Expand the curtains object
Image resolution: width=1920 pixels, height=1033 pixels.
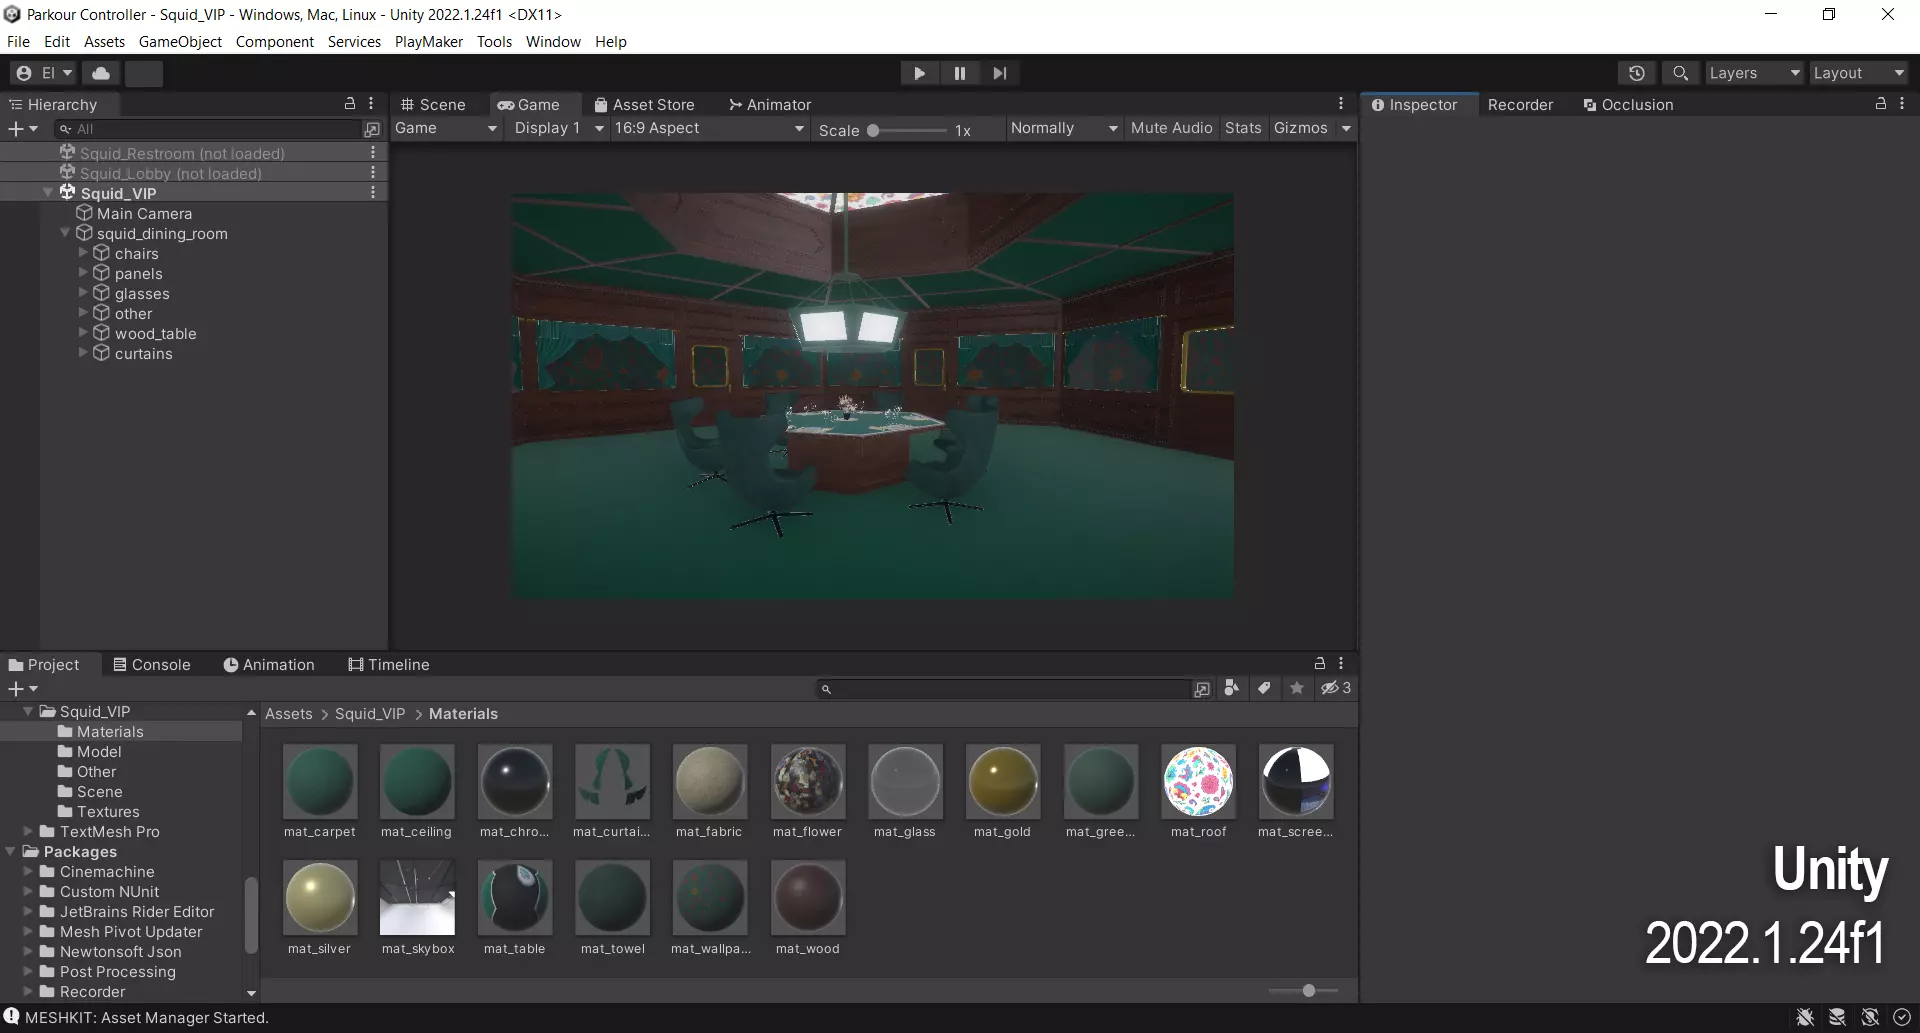[83, 353]
